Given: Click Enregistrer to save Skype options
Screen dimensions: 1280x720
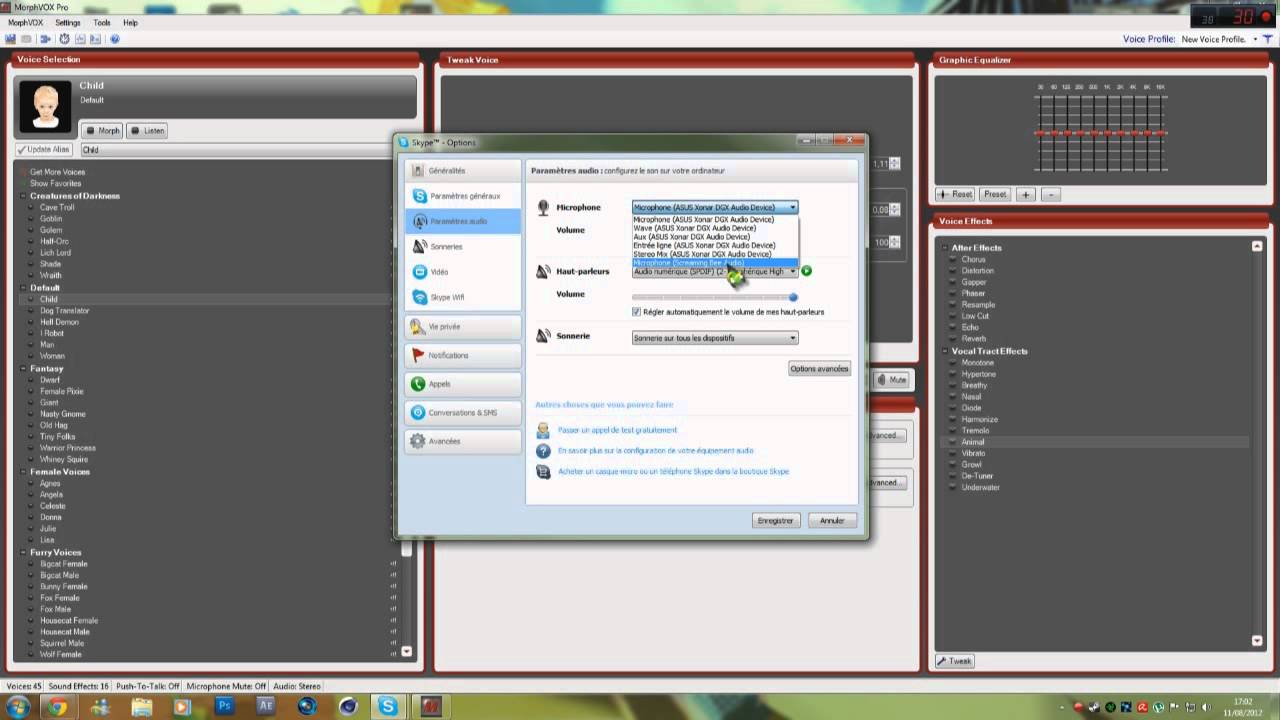Looking at the screenshot, I should tap(776, 520).
